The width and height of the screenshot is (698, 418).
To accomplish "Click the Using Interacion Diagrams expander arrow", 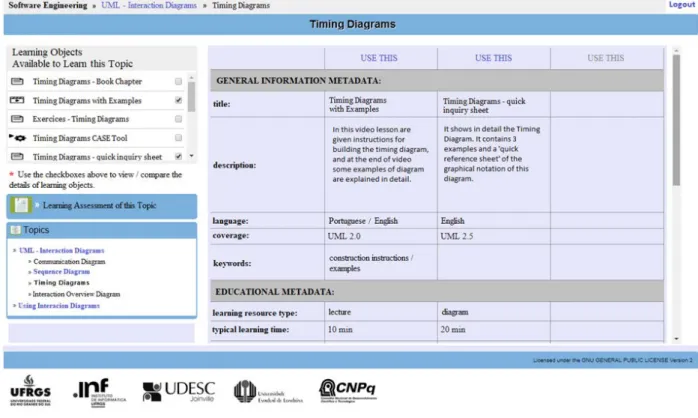I will (x=15, y=305).
